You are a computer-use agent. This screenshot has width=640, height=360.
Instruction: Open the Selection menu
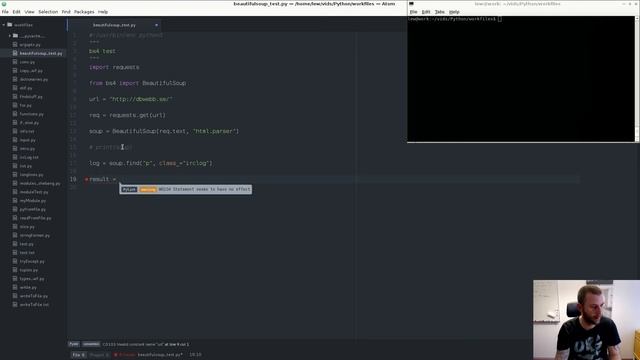[48, 12]
